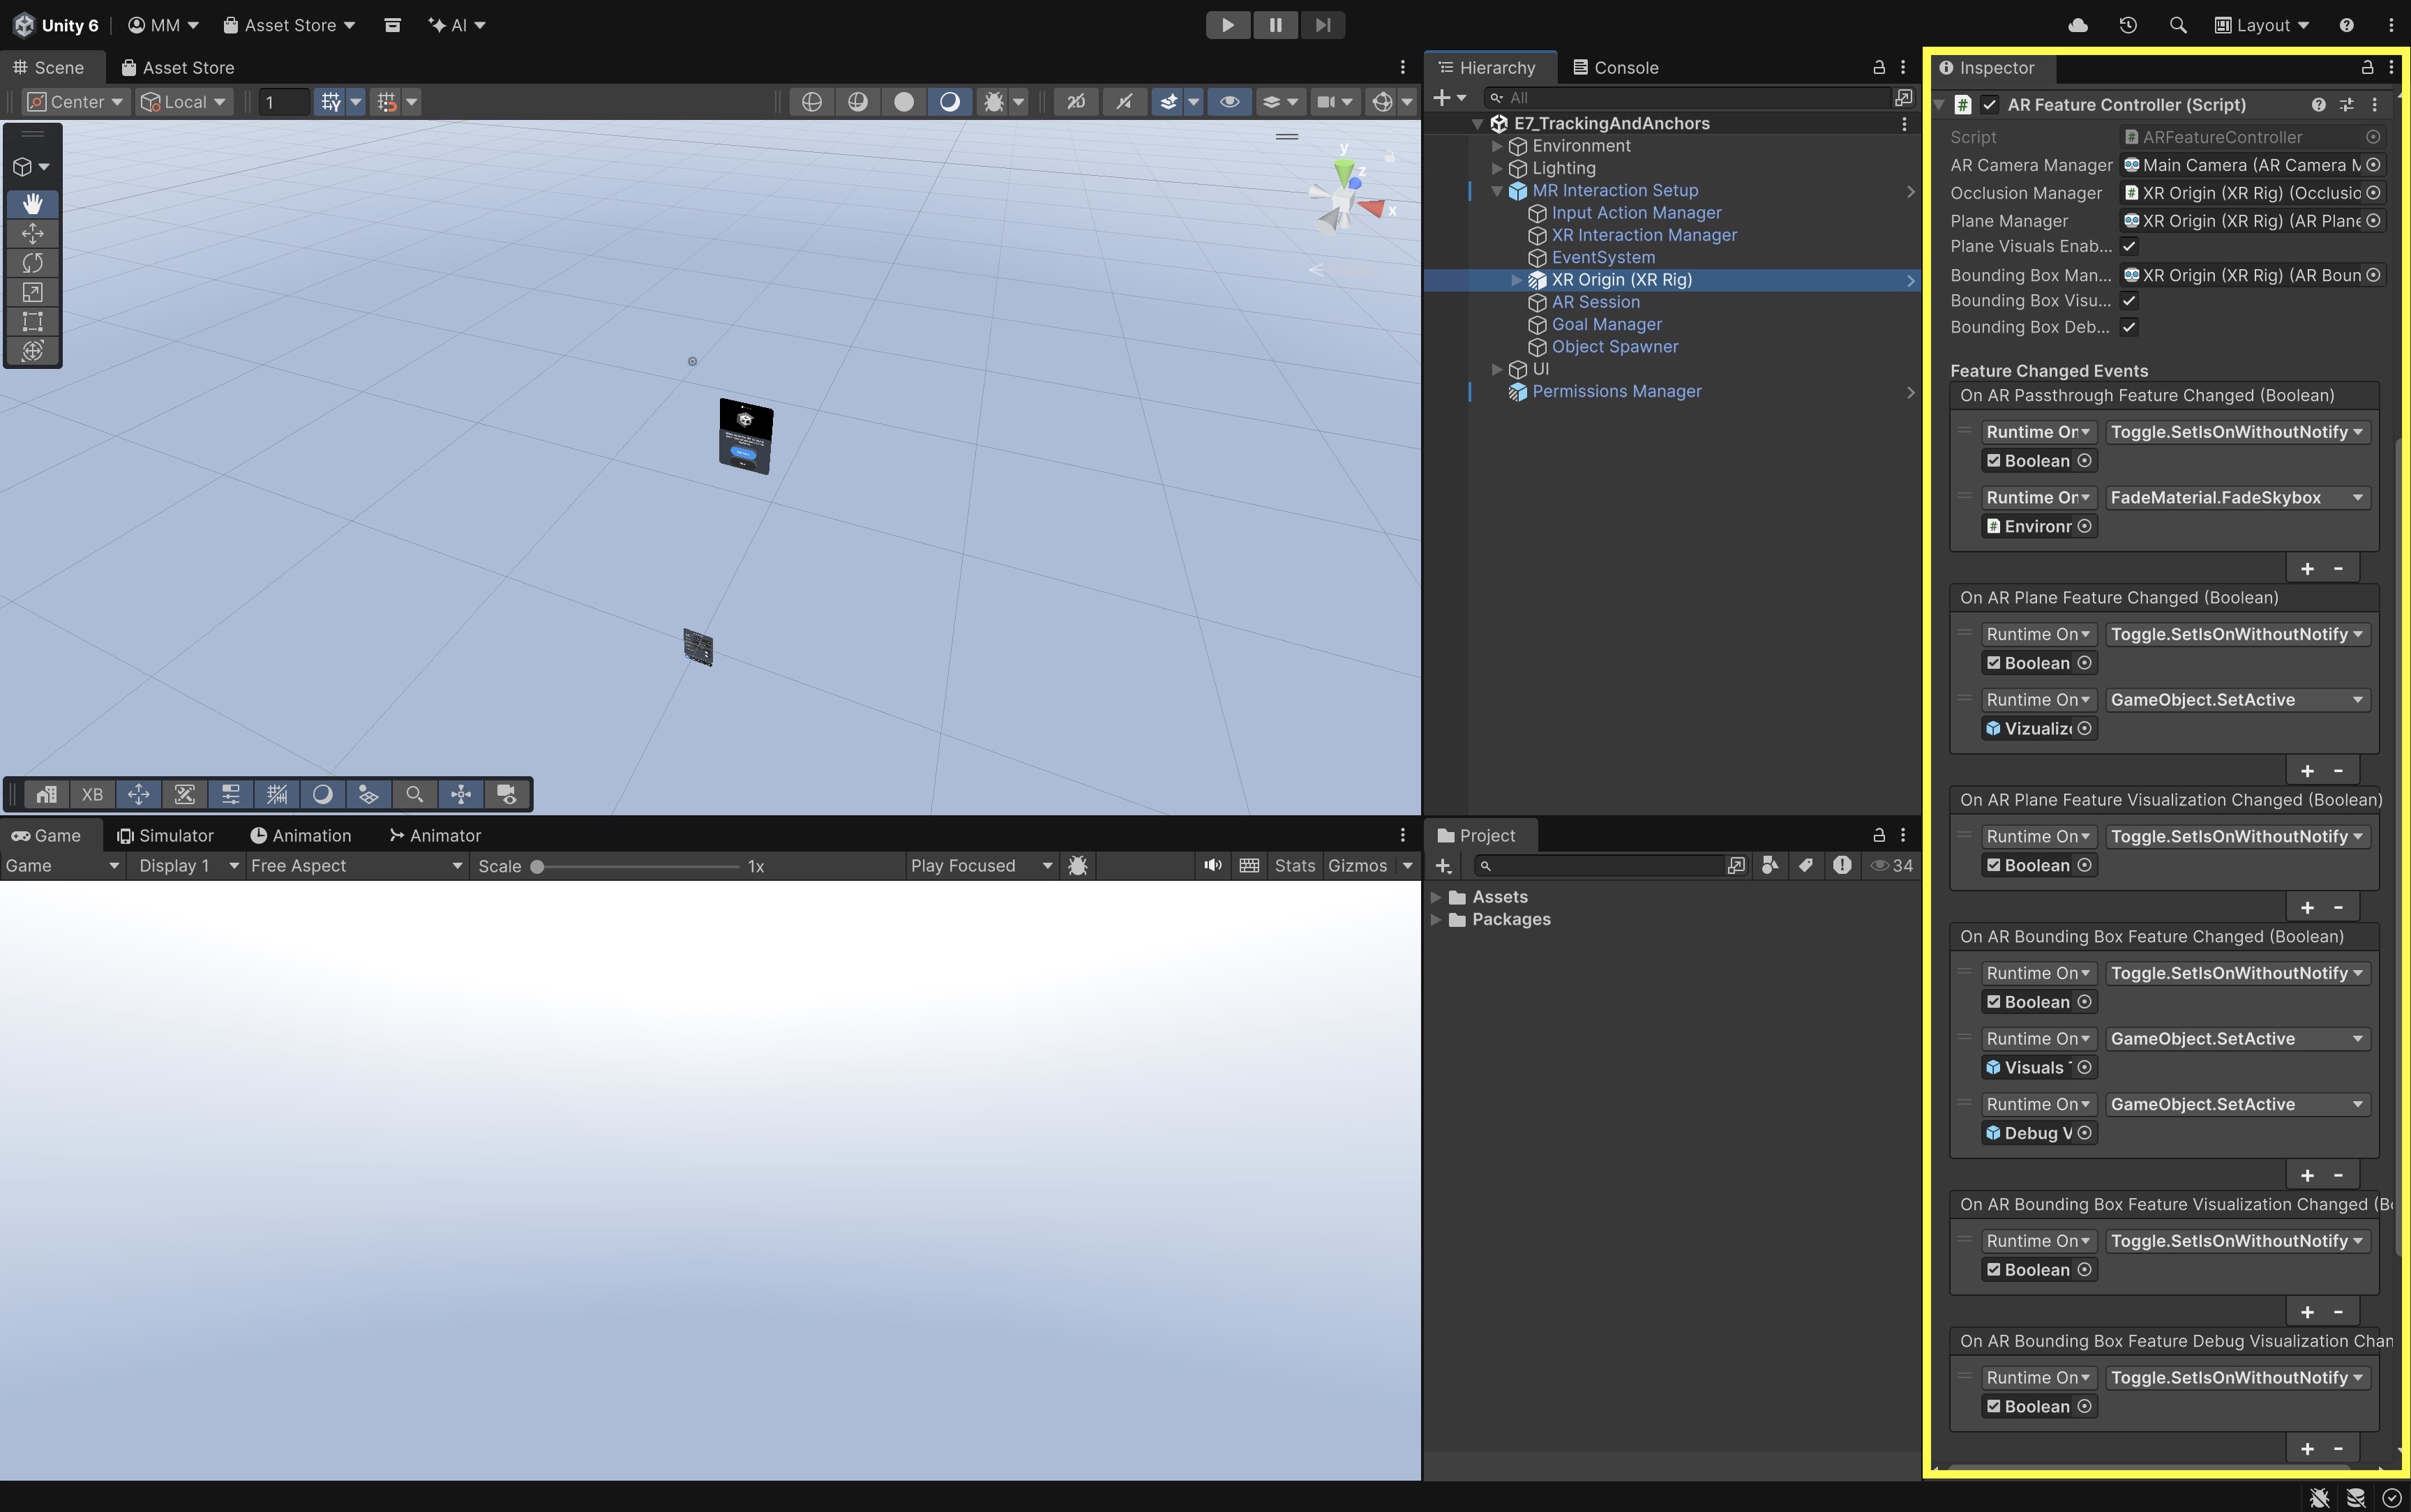Viewport: 2411px width, 1512px height.
Task: Open the Undo History clock icon
Action: 2127,25
